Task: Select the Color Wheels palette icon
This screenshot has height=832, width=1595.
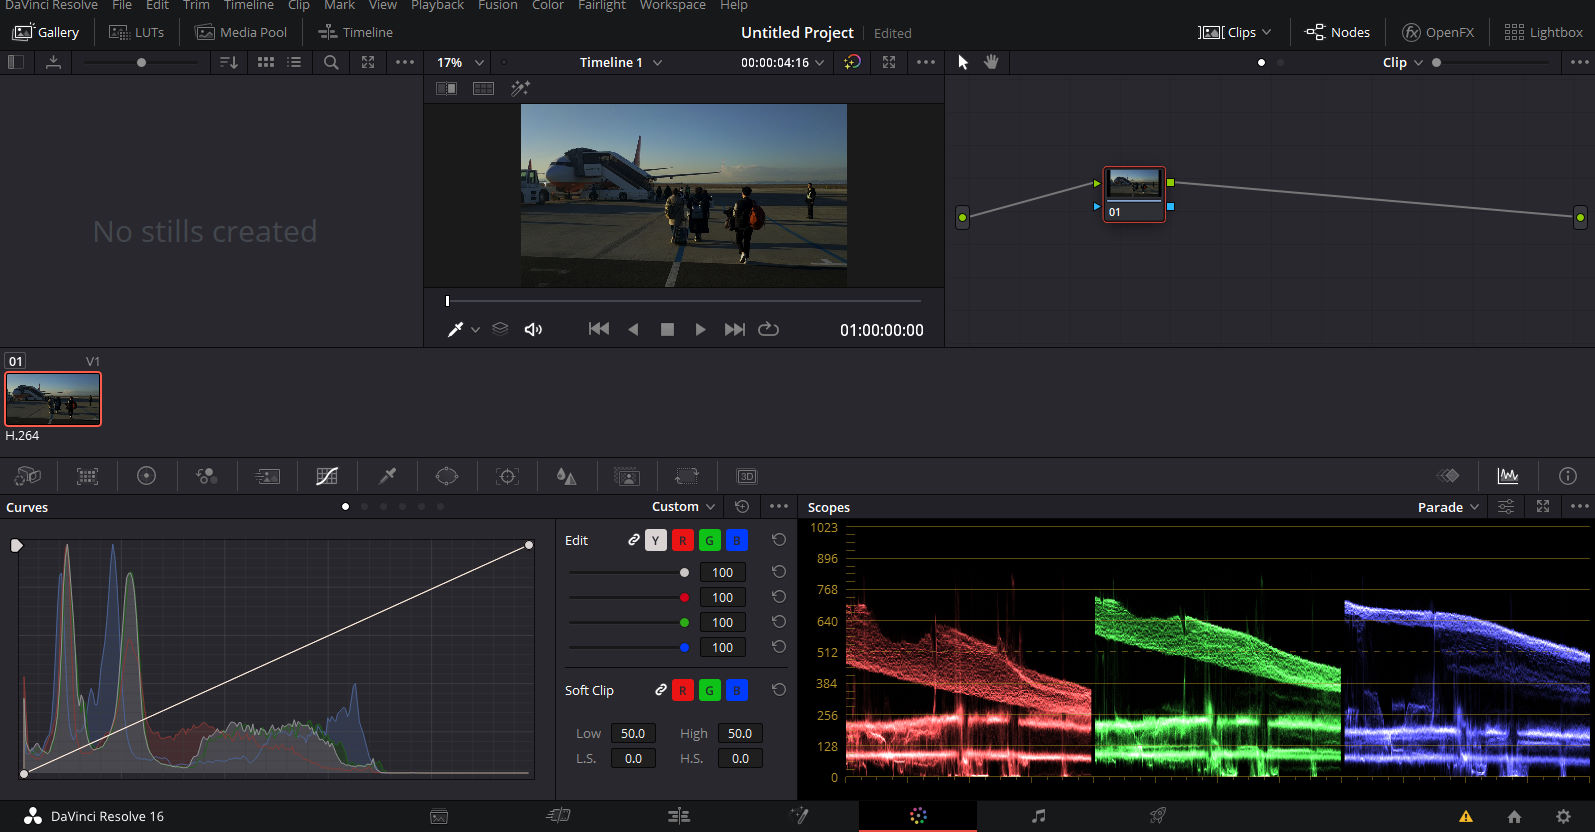Action: tap(146, 476)
